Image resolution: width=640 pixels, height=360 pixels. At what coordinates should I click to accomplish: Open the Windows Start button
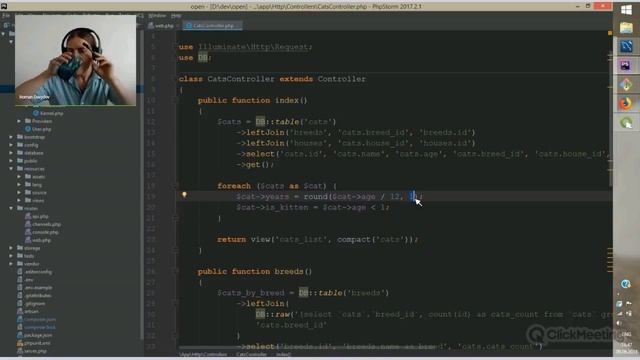pyautogui.click(x=626, y=9)
